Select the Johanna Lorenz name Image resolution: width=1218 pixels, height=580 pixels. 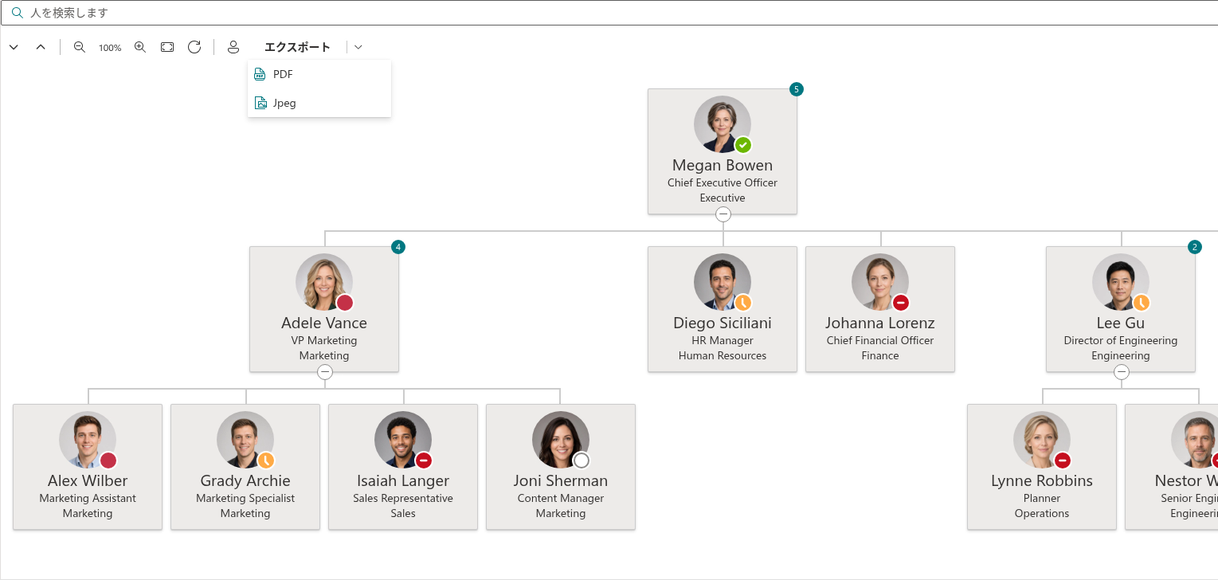click(x=880, y=323)
